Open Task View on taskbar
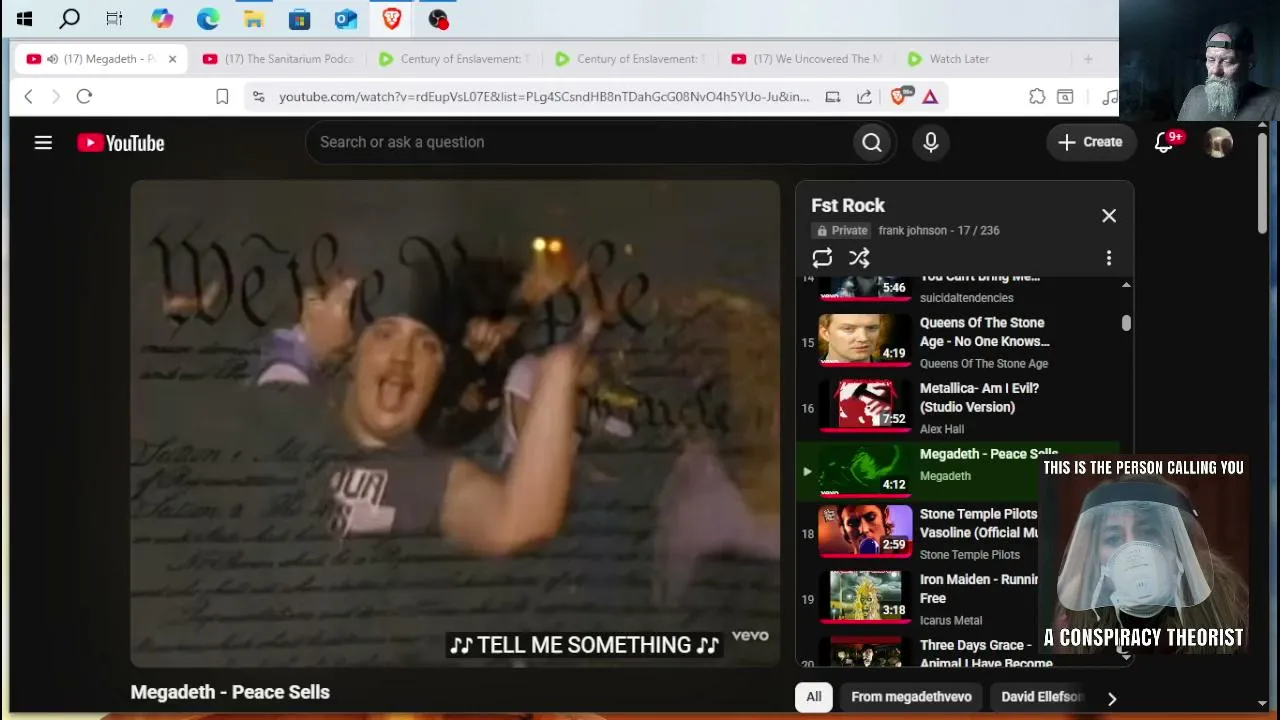1280x720 pixels. tap(114, 18)
